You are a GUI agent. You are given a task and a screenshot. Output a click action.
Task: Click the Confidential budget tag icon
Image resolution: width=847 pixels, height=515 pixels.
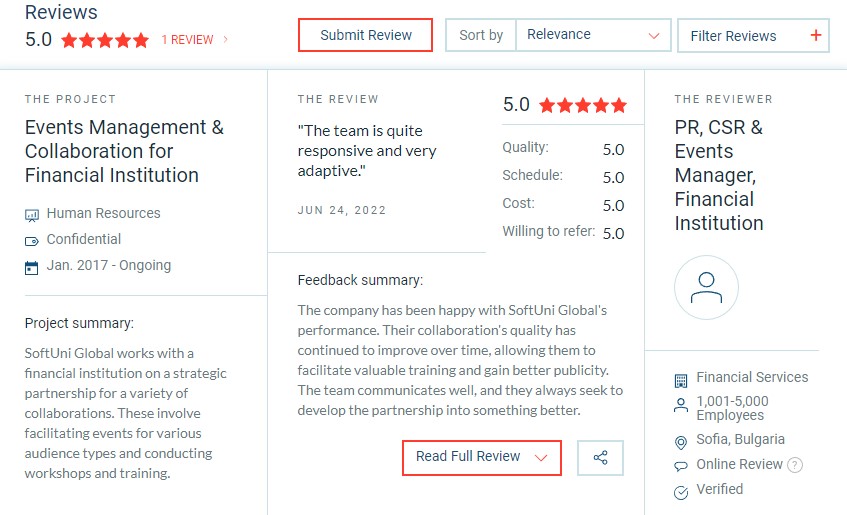(32, 241)
